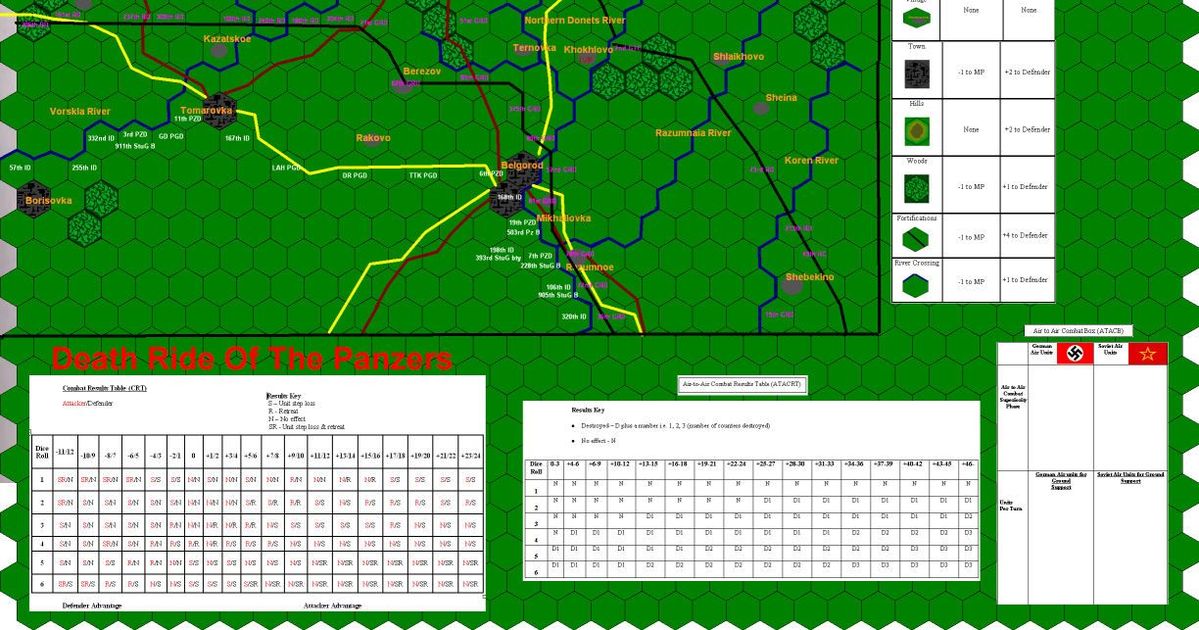The height and width of the screenshot is (630, 1199).
Task: Click the Attacker Advantage caption
Action: point(333,606)
